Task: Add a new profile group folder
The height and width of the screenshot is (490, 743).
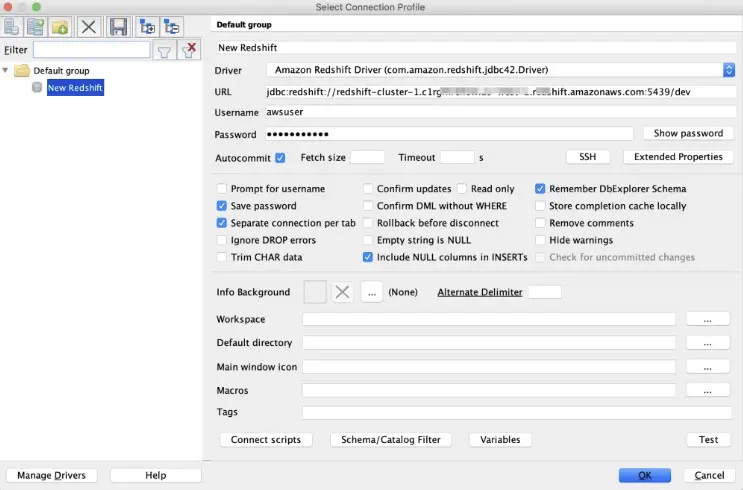Action: tap(60, 27)
